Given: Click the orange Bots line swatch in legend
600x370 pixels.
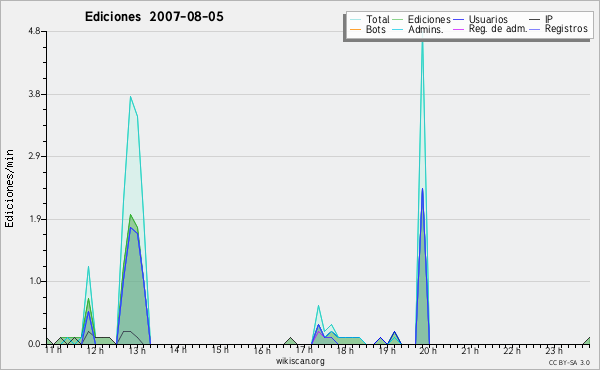Looking at the screenshot, I should (x=355, y=29).
